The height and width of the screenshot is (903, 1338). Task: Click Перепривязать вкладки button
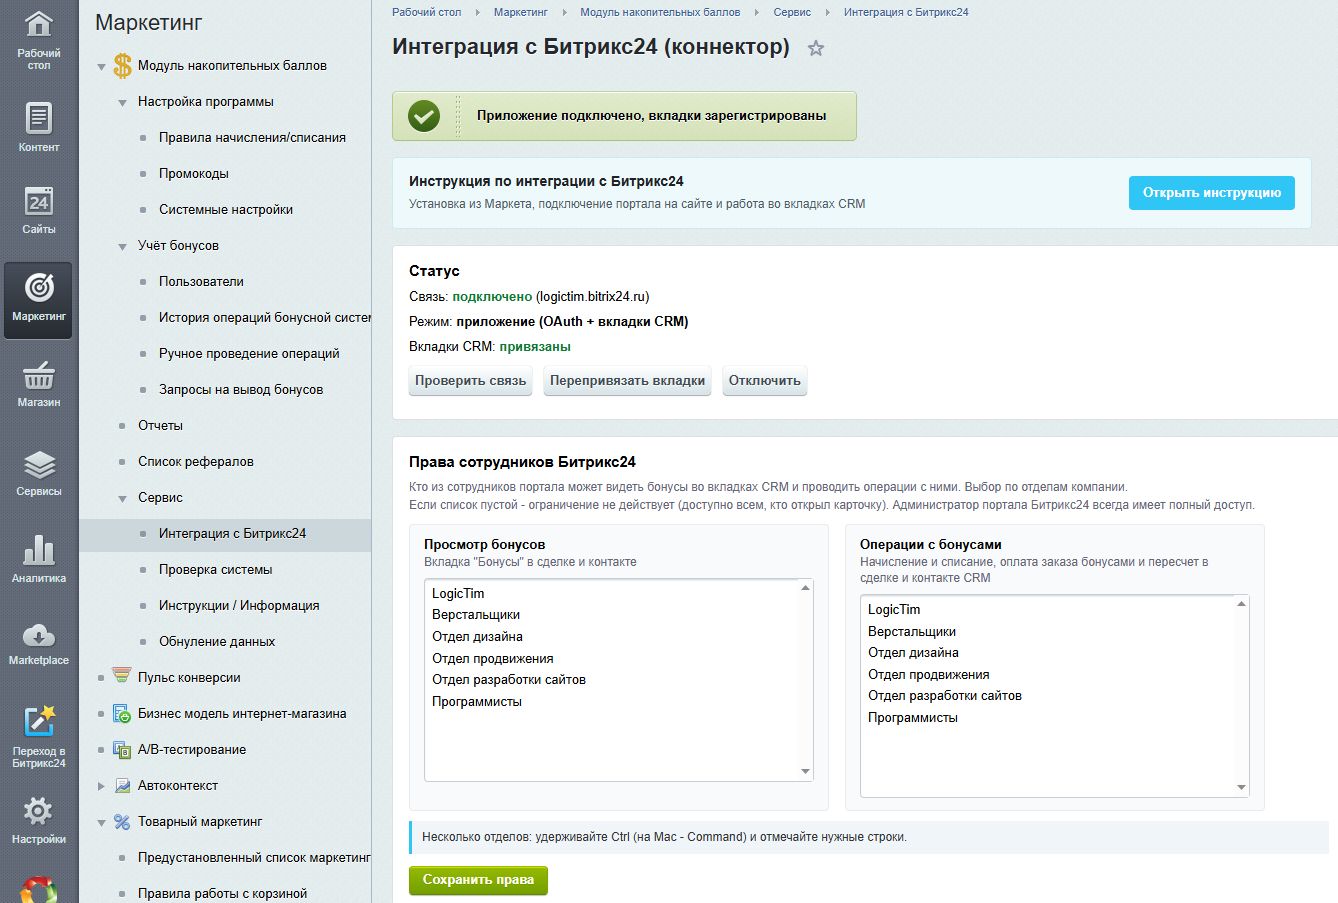[x=628, y=381]
